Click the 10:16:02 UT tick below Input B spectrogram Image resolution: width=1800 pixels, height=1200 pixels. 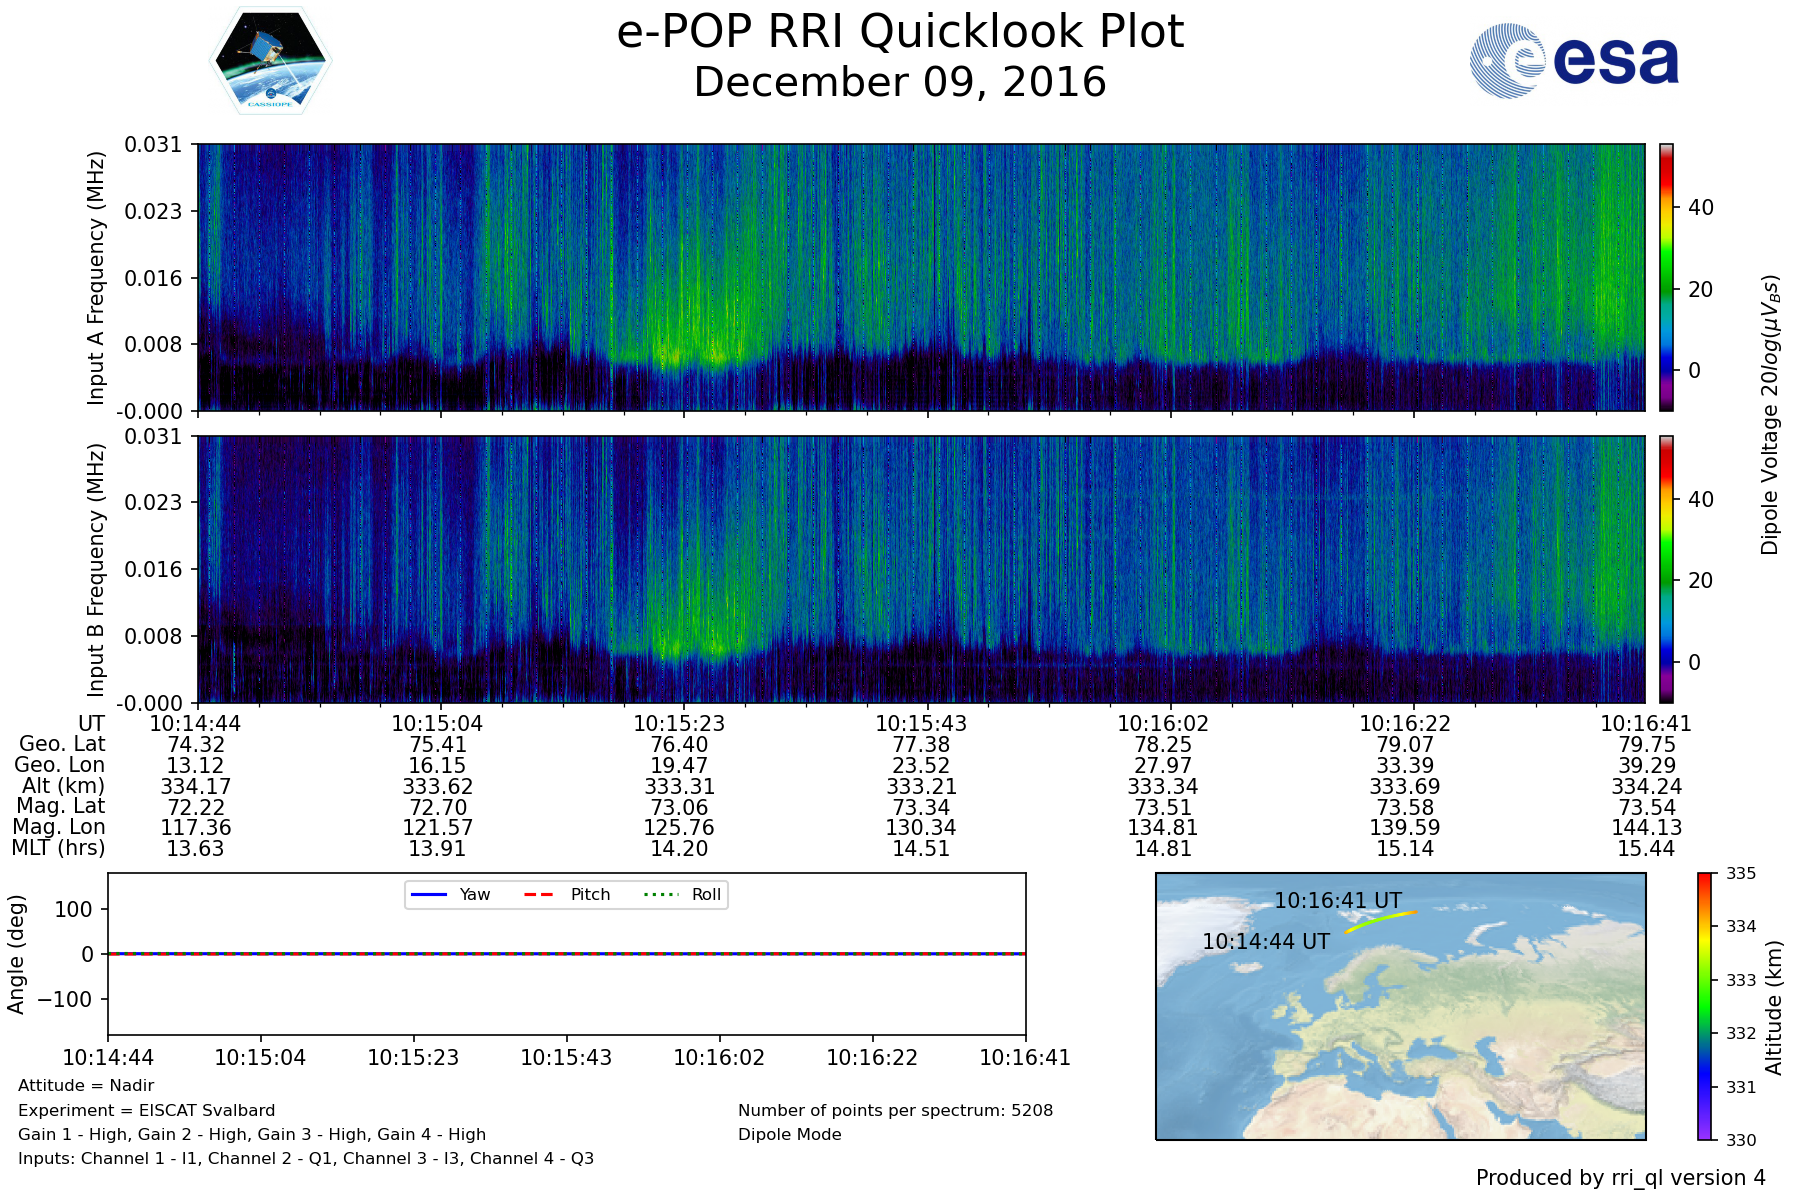pos(1162,723)
